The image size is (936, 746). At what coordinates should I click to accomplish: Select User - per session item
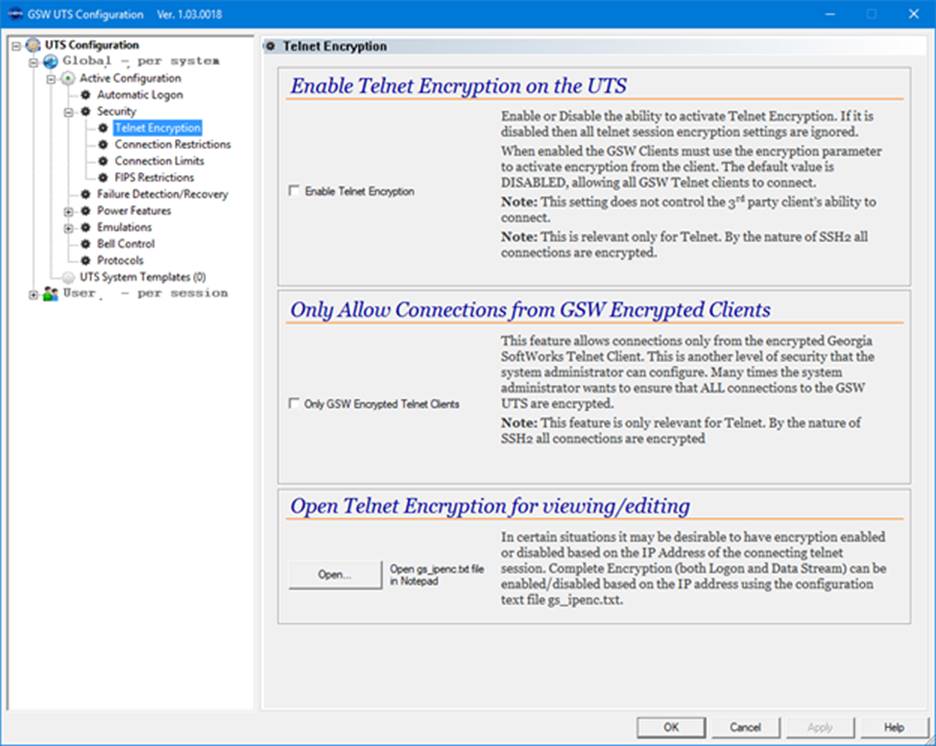(145, 294)
